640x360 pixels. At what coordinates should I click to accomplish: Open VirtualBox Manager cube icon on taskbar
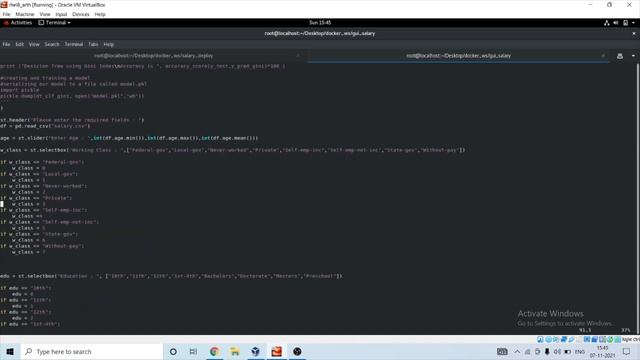(x=256, y=351)
